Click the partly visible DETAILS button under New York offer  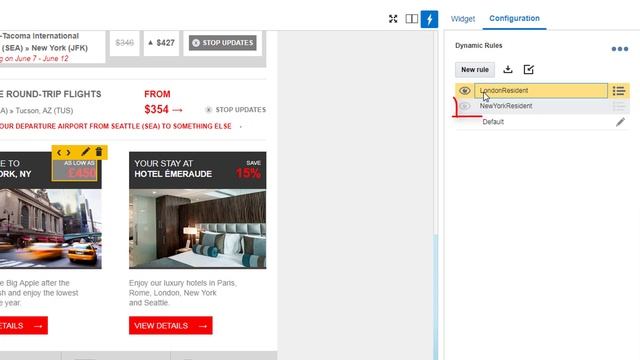point(24,326)
